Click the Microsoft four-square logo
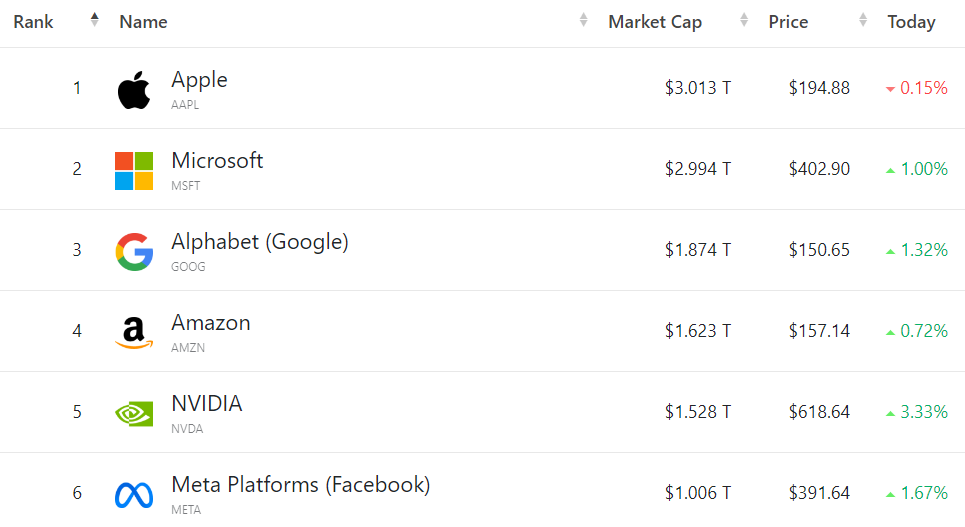This screenshot has width=965, height=527. (x=134, y=171)
